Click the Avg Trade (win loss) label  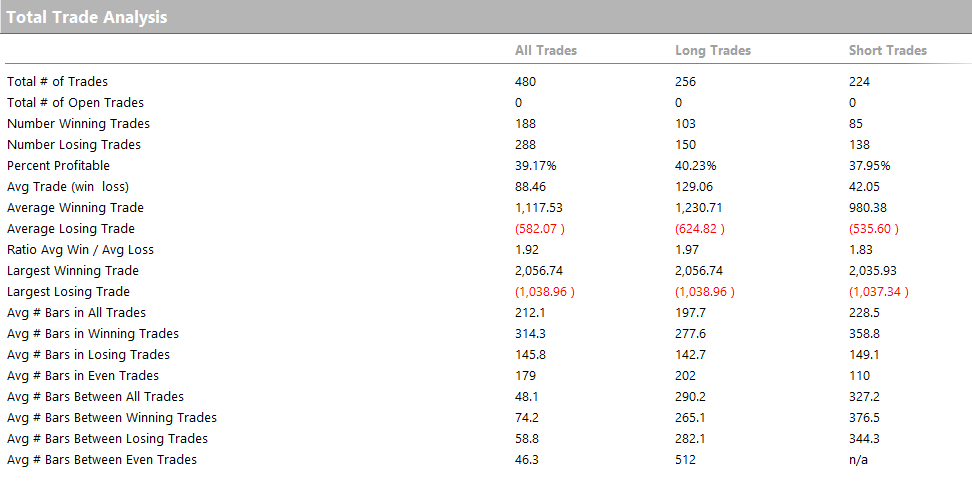pyautogui.click(x=68, y=187)
